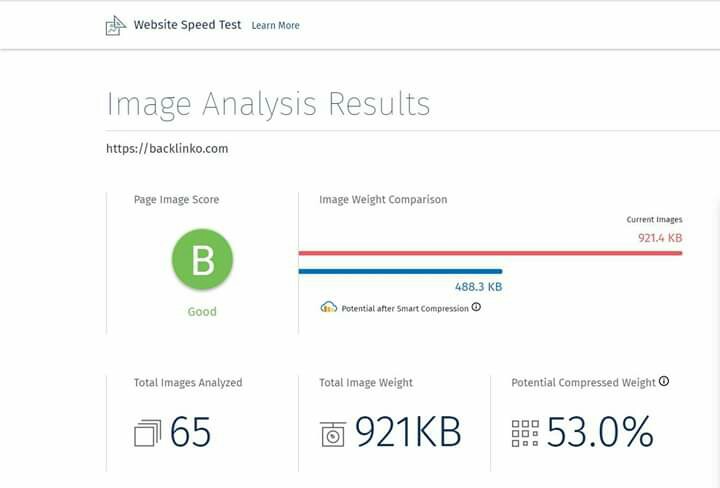Click the Image Analysis Results heading
Screen dimensions: 720x488
269,105
